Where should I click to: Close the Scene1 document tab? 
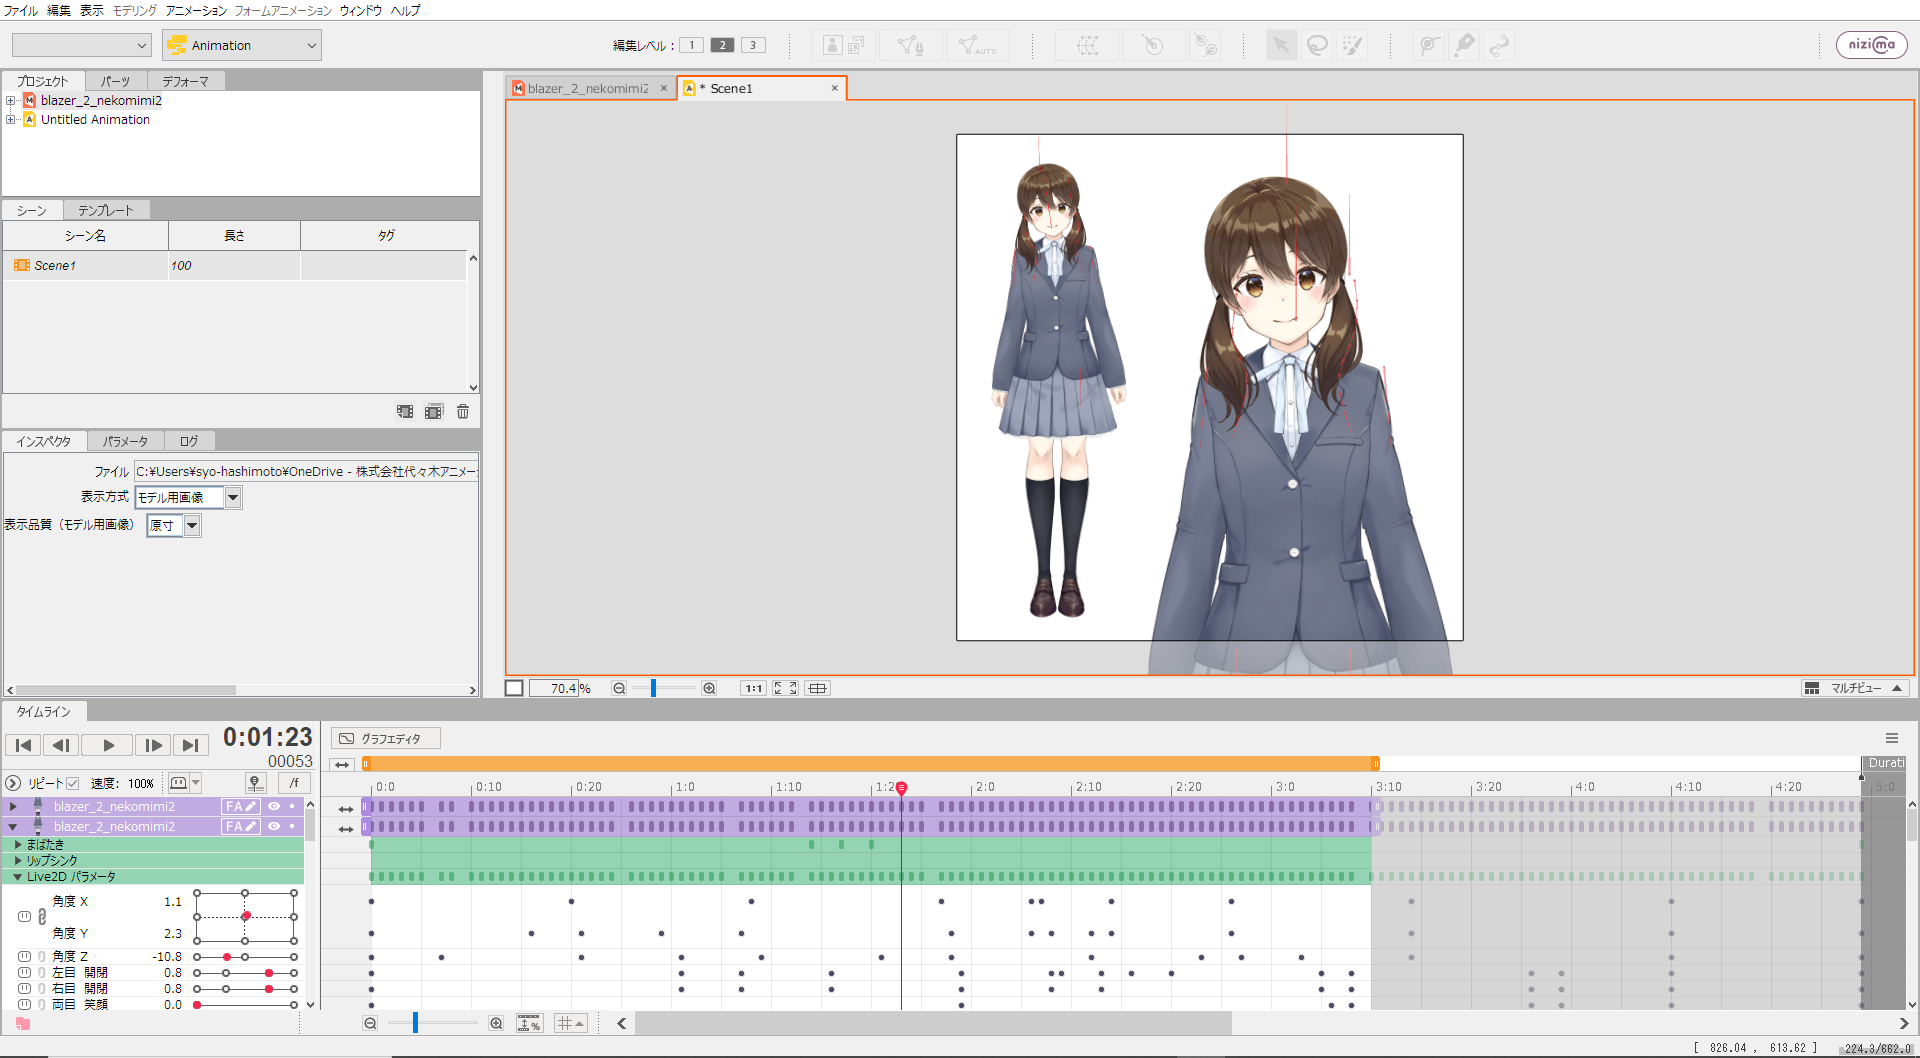[834, 88]
